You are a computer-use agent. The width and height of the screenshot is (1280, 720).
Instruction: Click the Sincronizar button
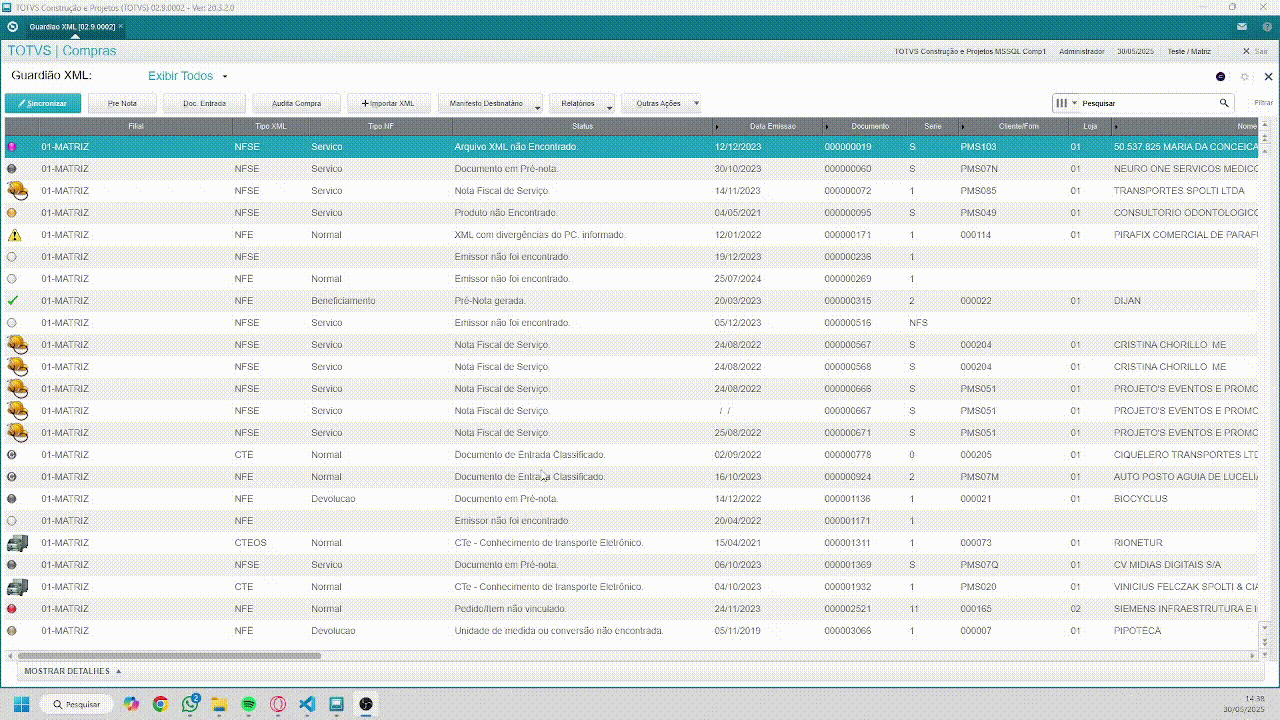pyautogui.click(x=43, y=104)
